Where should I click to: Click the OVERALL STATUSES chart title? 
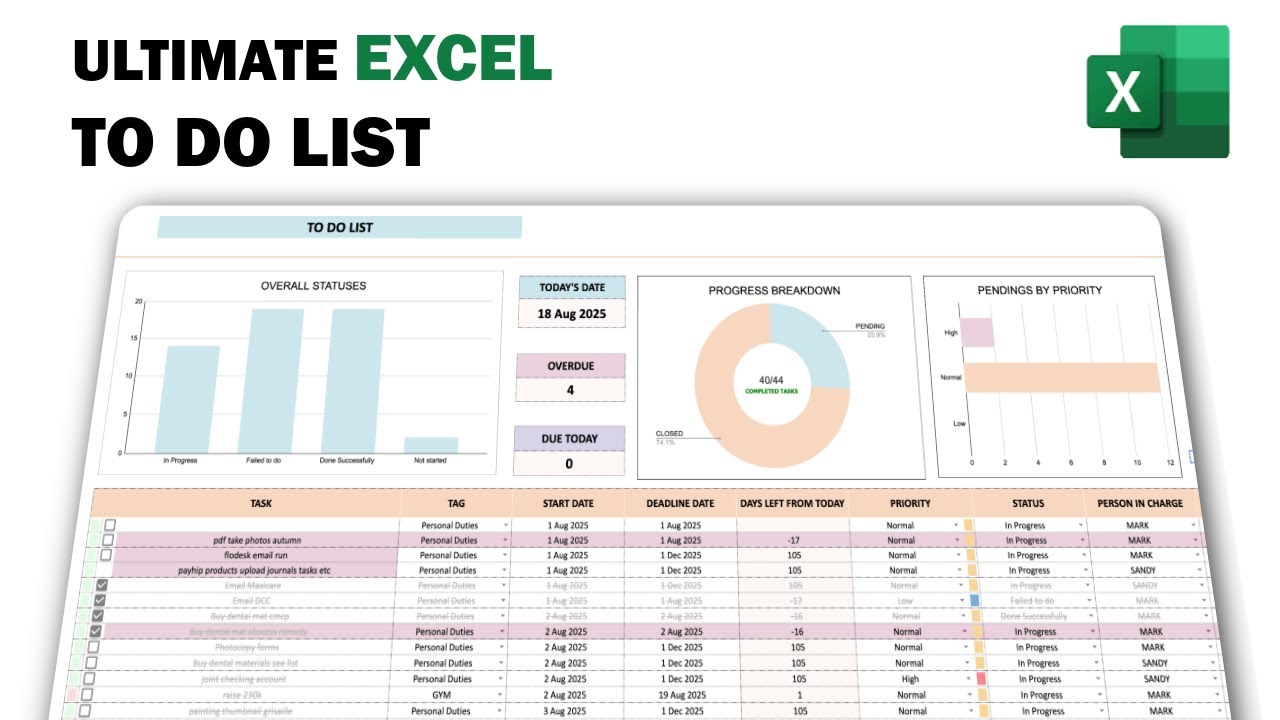(x=313, y=286)
